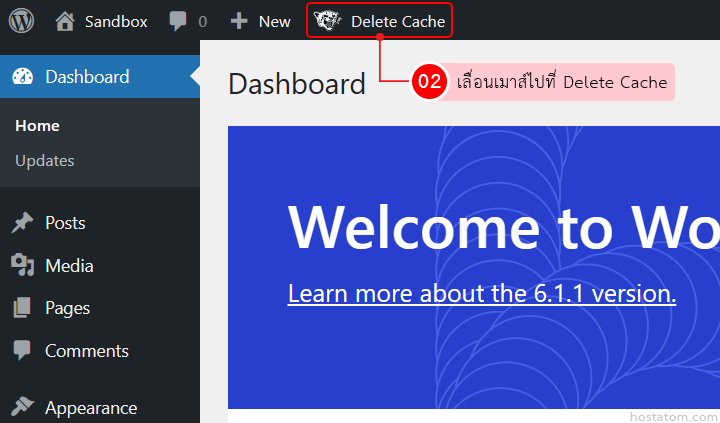
Task: Click the Dashboard gauge icon in sidebar
Action: [x=23, y=77]
